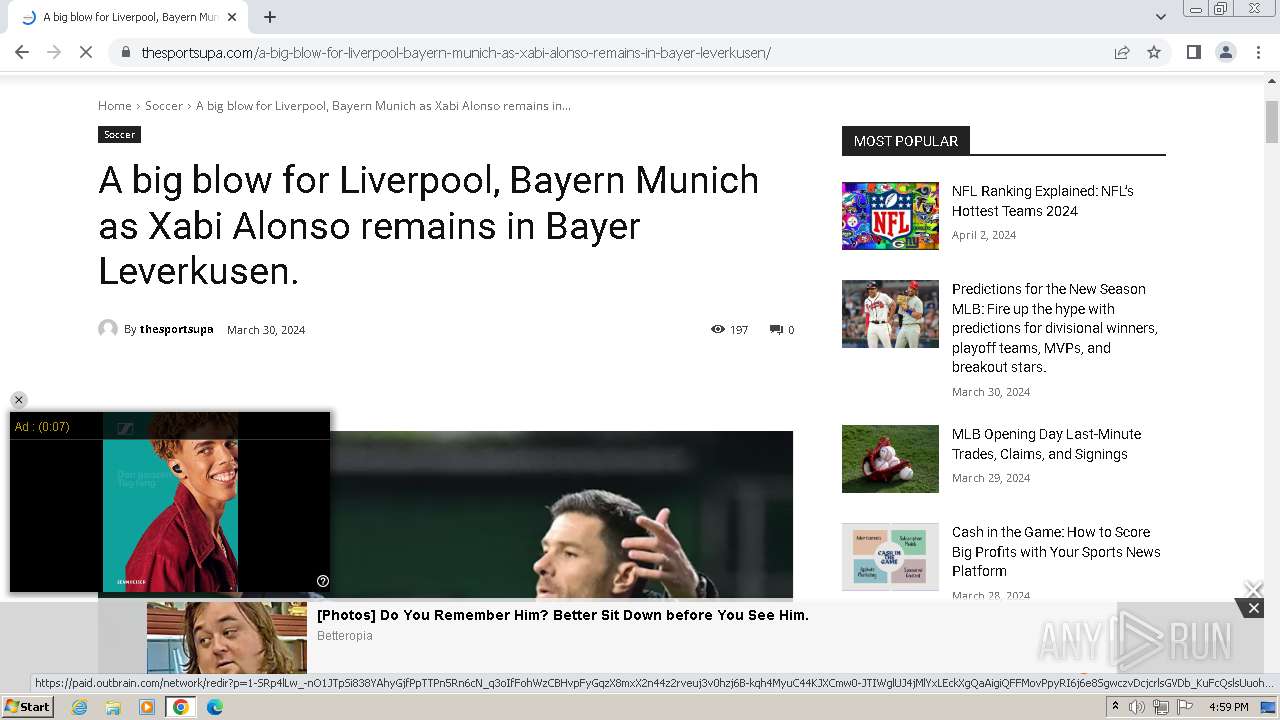Click the floating video ad thumbnail
1280x720 pixels.
click(x=170, y=502)
